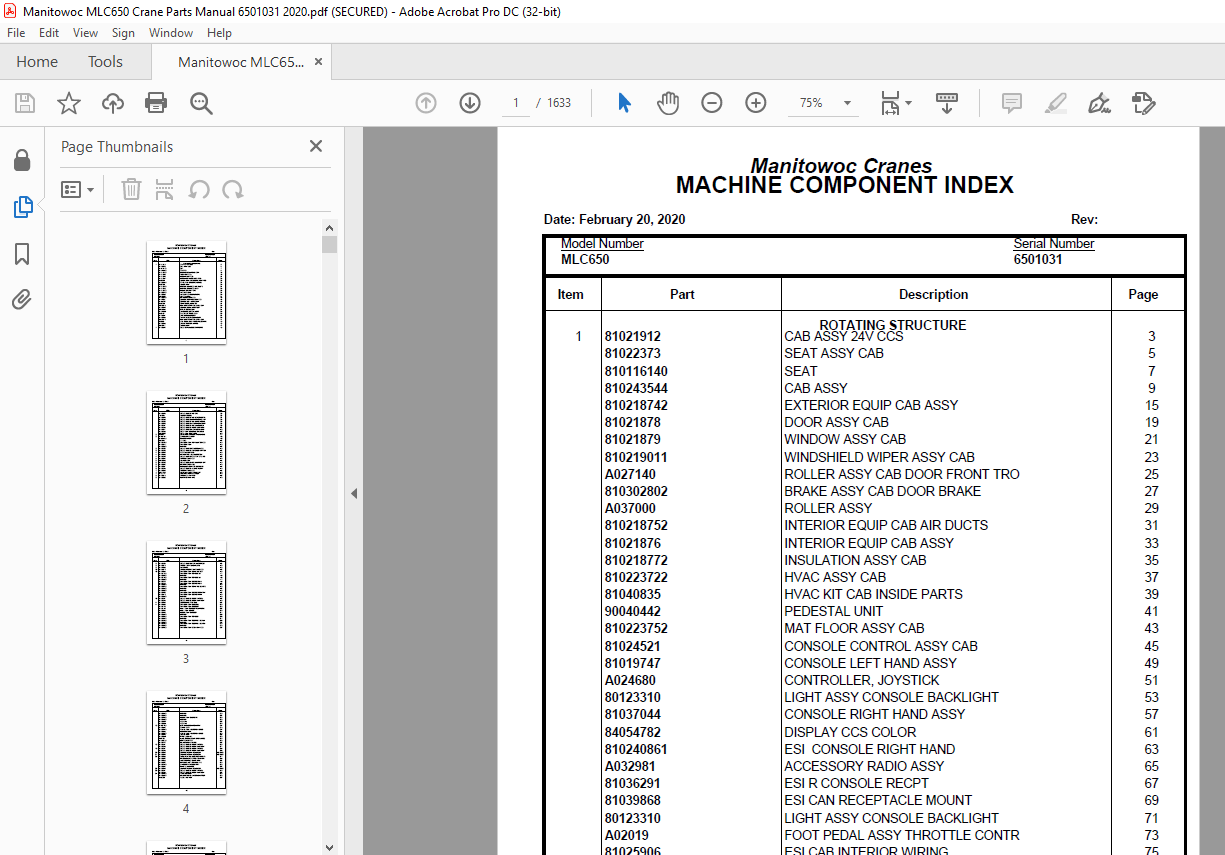Open the Help menu
Screen dimensions: 1225x855
(219, 33)
